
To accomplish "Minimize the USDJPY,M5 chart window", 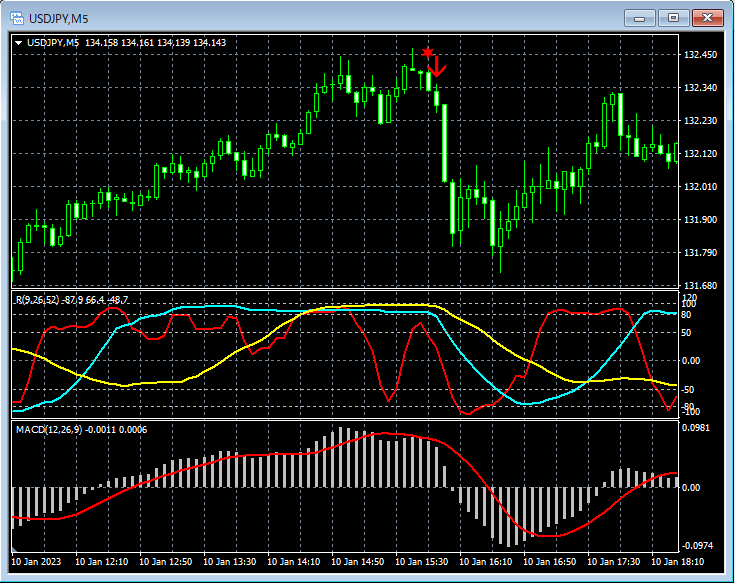I will [x=639, y=18].
